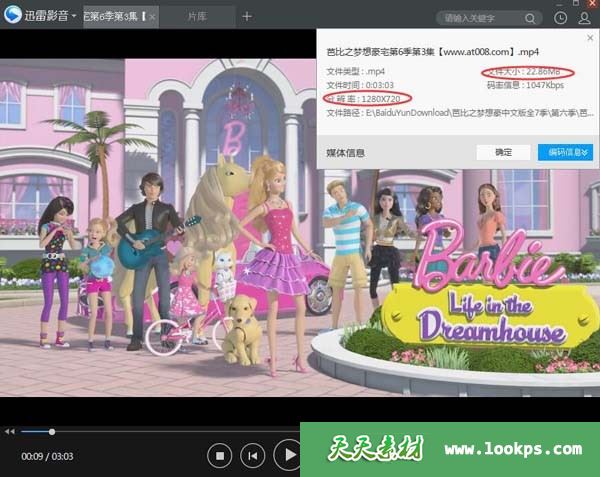Click the playback progress bar

[150, 432]
